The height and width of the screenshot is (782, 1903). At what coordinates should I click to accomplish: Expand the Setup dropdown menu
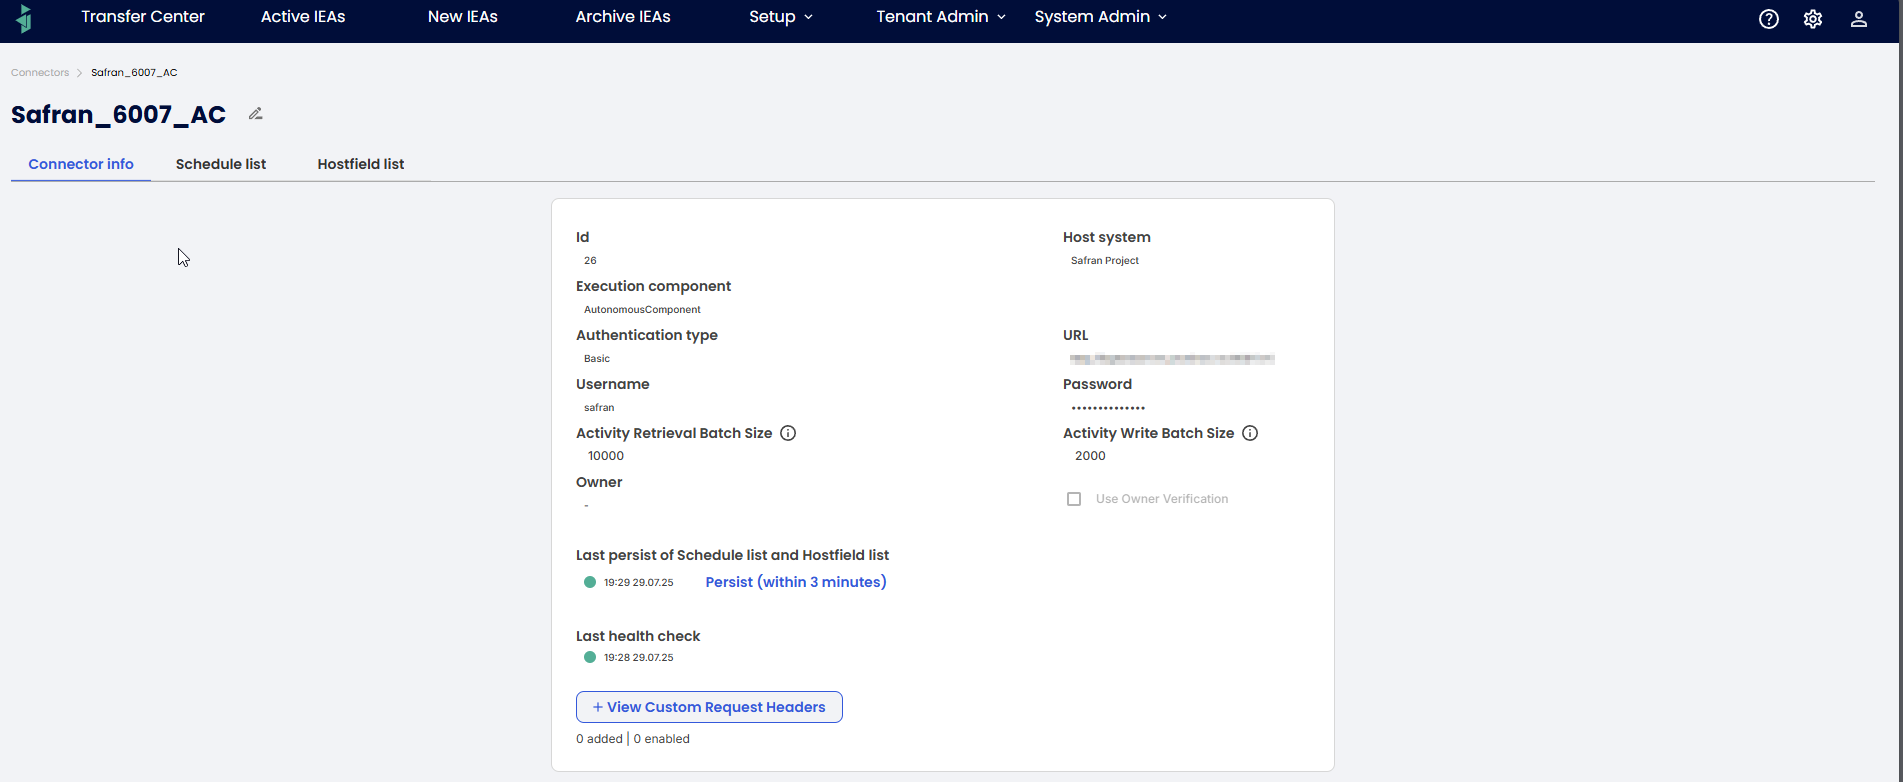781,17
